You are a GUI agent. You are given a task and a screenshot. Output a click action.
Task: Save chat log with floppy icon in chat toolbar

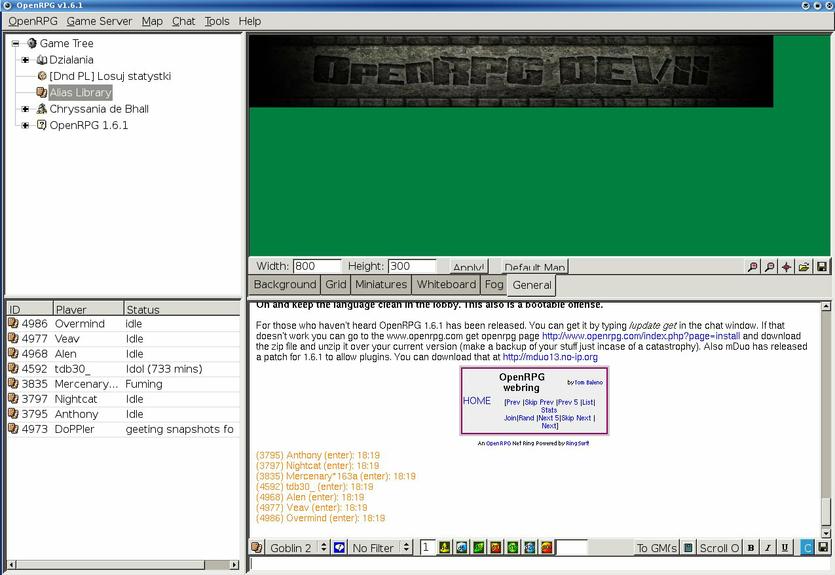(823, 547)
